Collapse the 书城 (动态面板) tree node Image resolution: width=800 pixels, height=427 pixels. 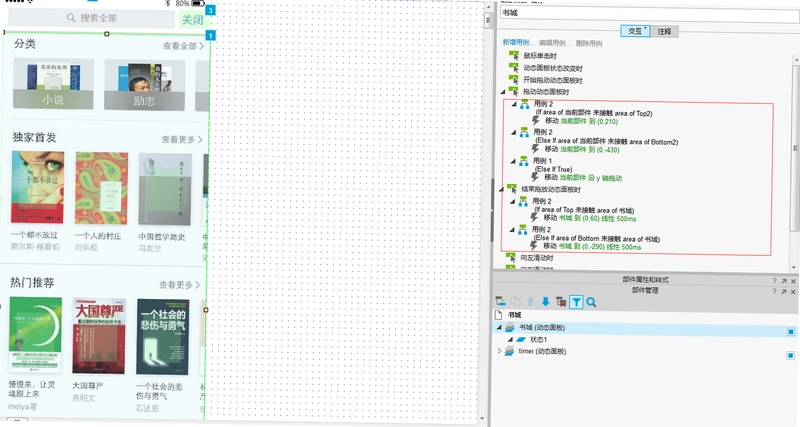click(499, 328)
